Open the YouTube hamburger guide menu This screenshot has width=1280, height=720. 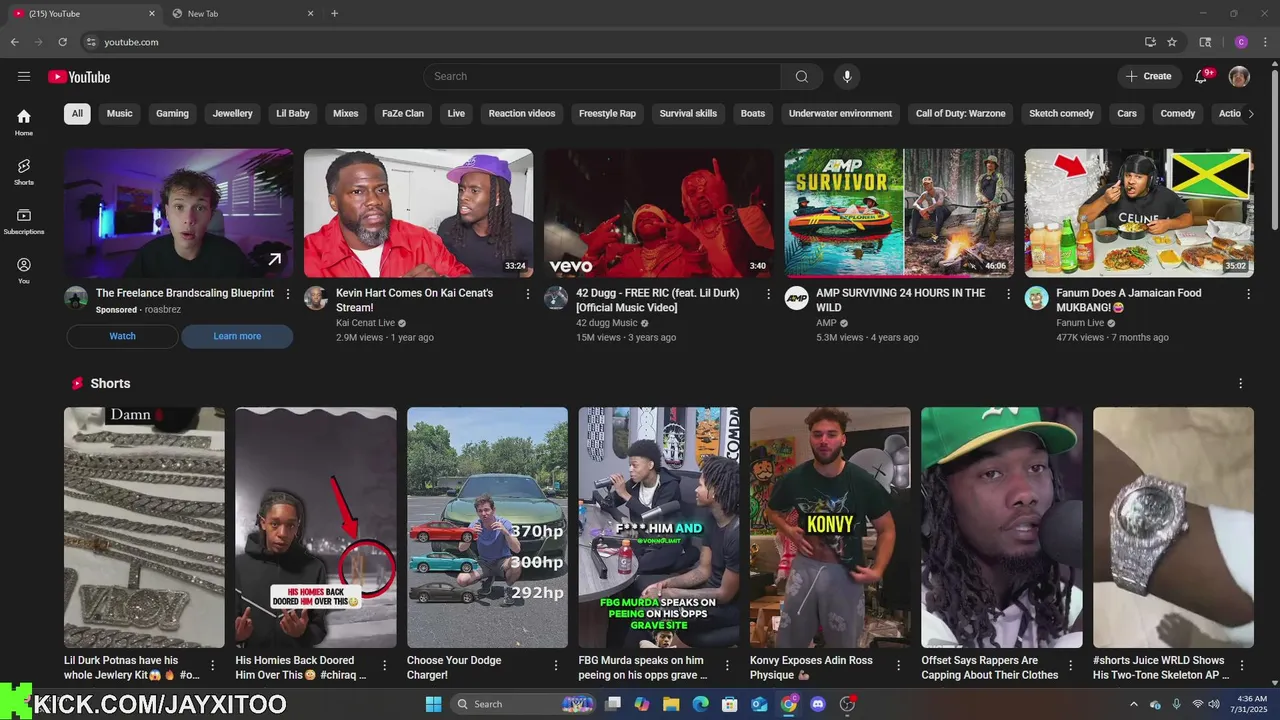(24, 76)
